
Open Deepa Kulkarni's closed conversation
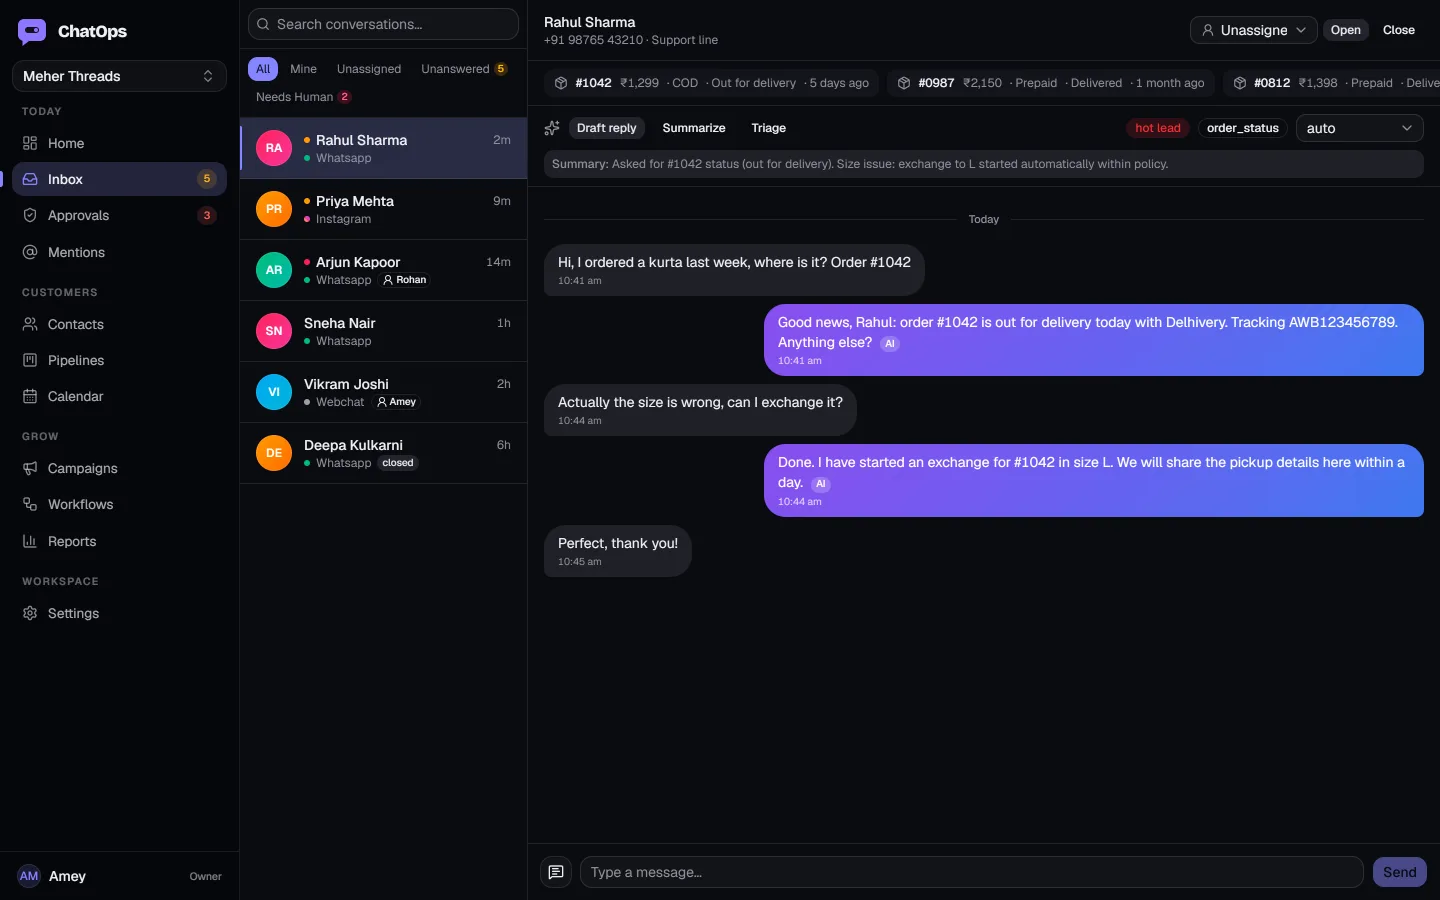[x=384, y=453]
